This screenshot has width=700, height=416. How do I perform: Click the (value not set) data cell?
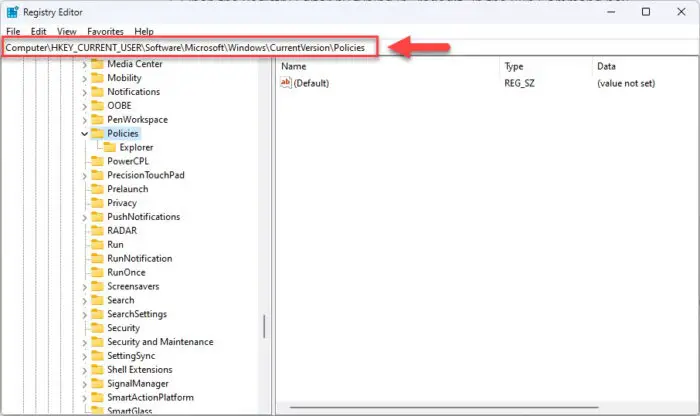[x=626, y=83]
